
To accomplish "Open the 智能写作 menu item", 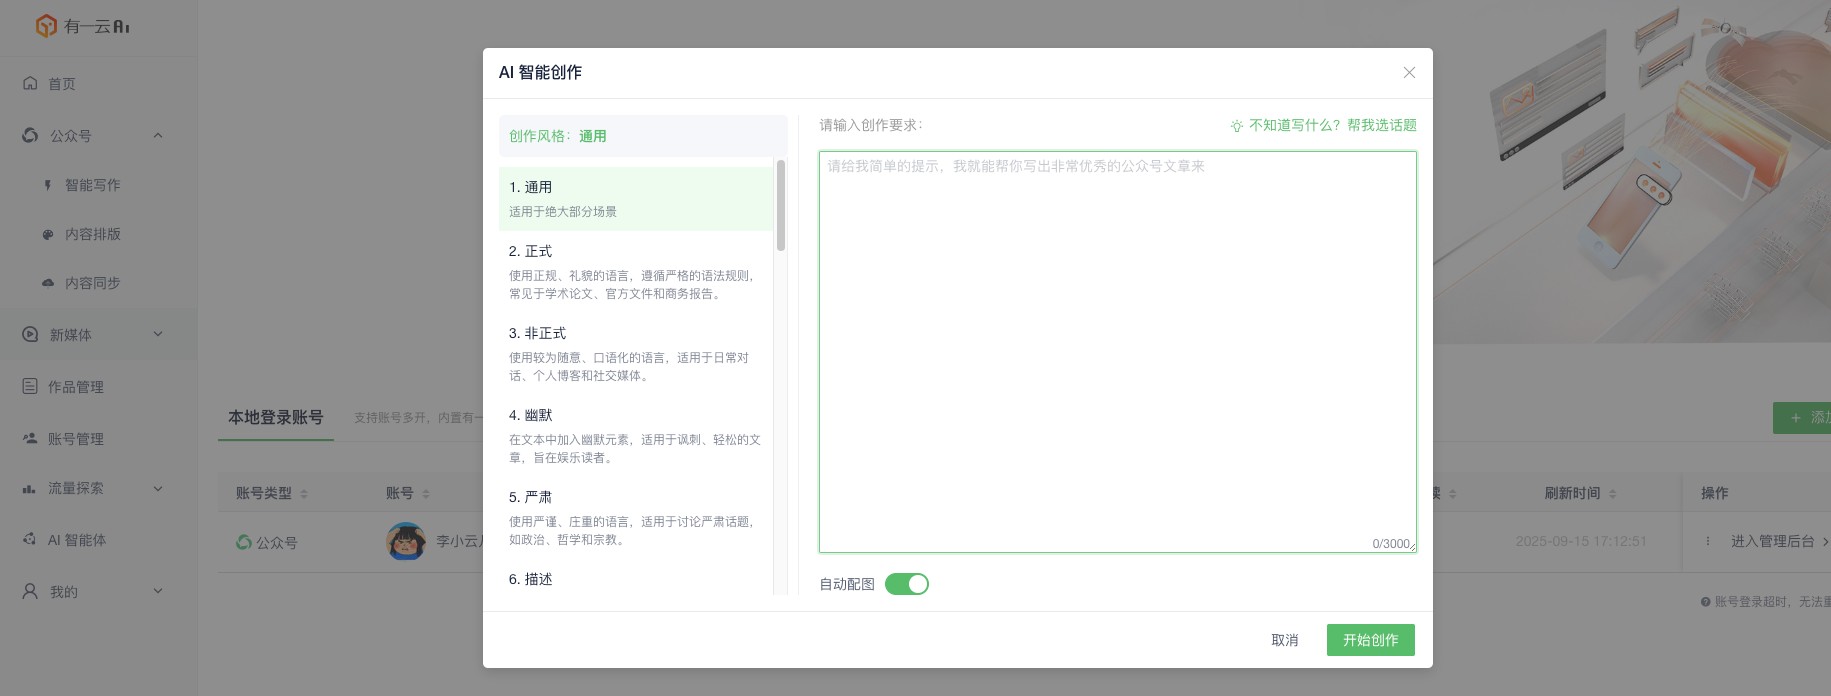I will 92,185.
